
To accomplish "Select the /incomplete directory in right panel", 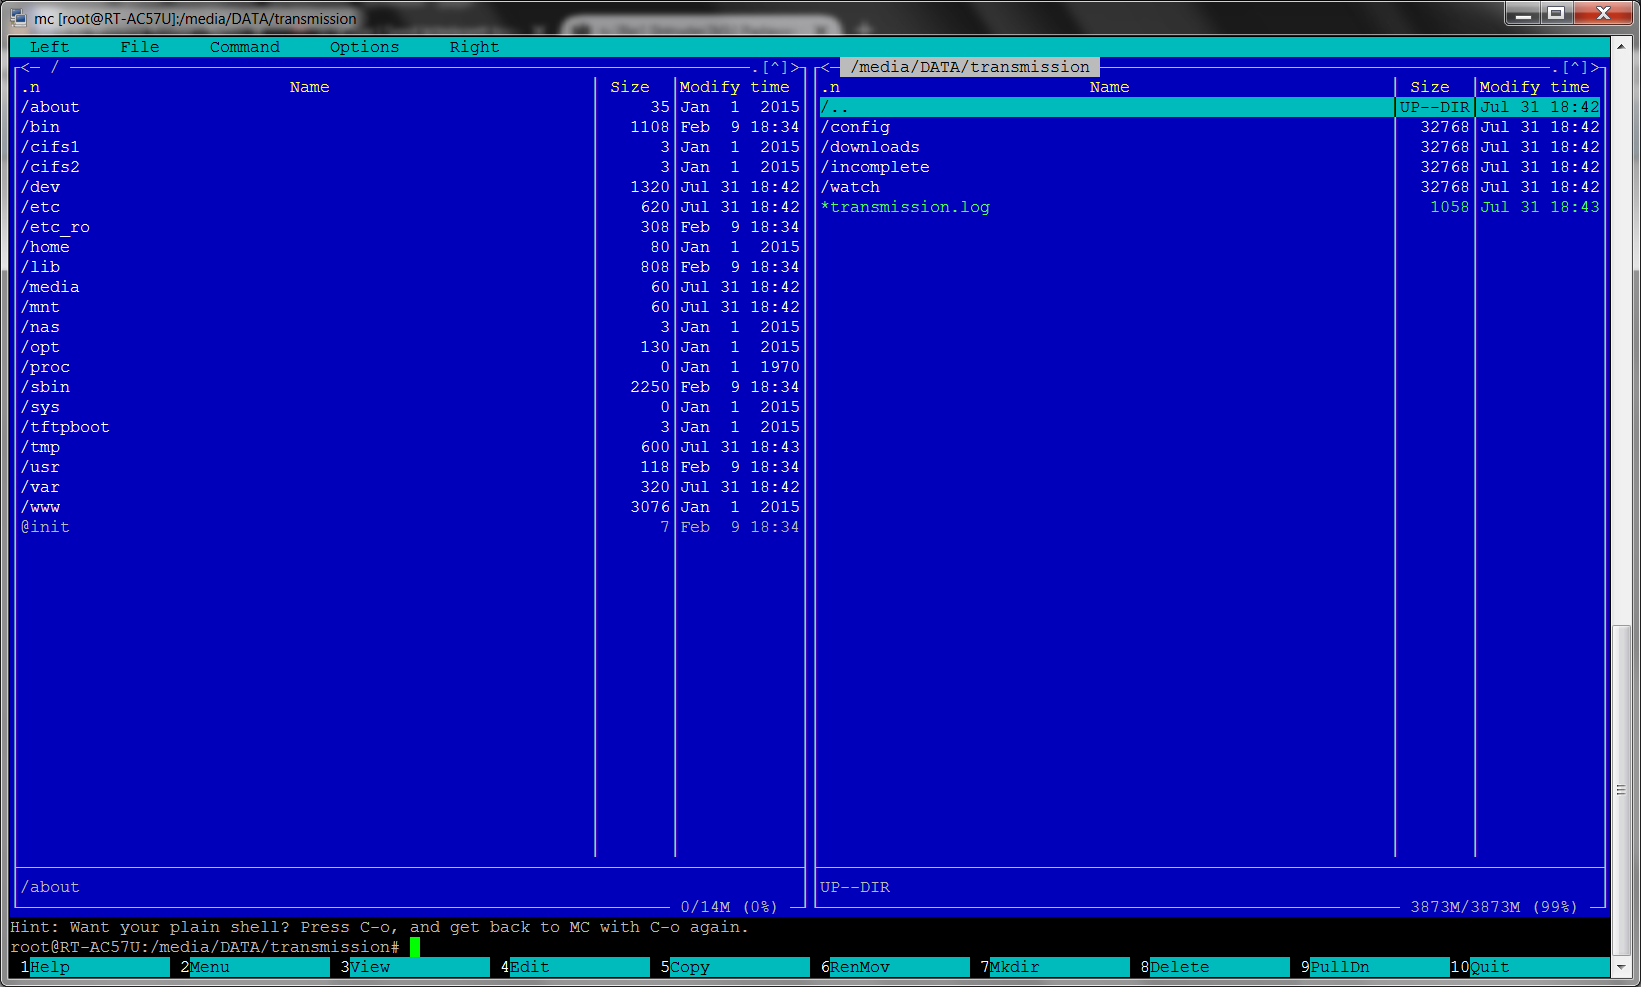I will (x=1210, y=167).
